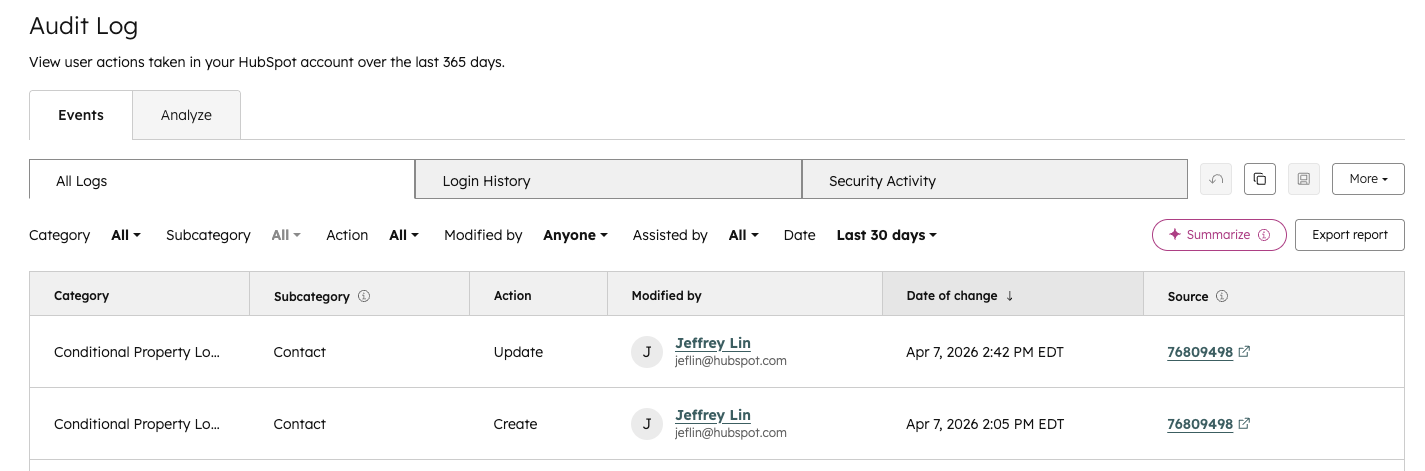The image size is (1425, 471).
Task: Open Jeffrey Lin link in Update row
Action: (x=713, y=343)
